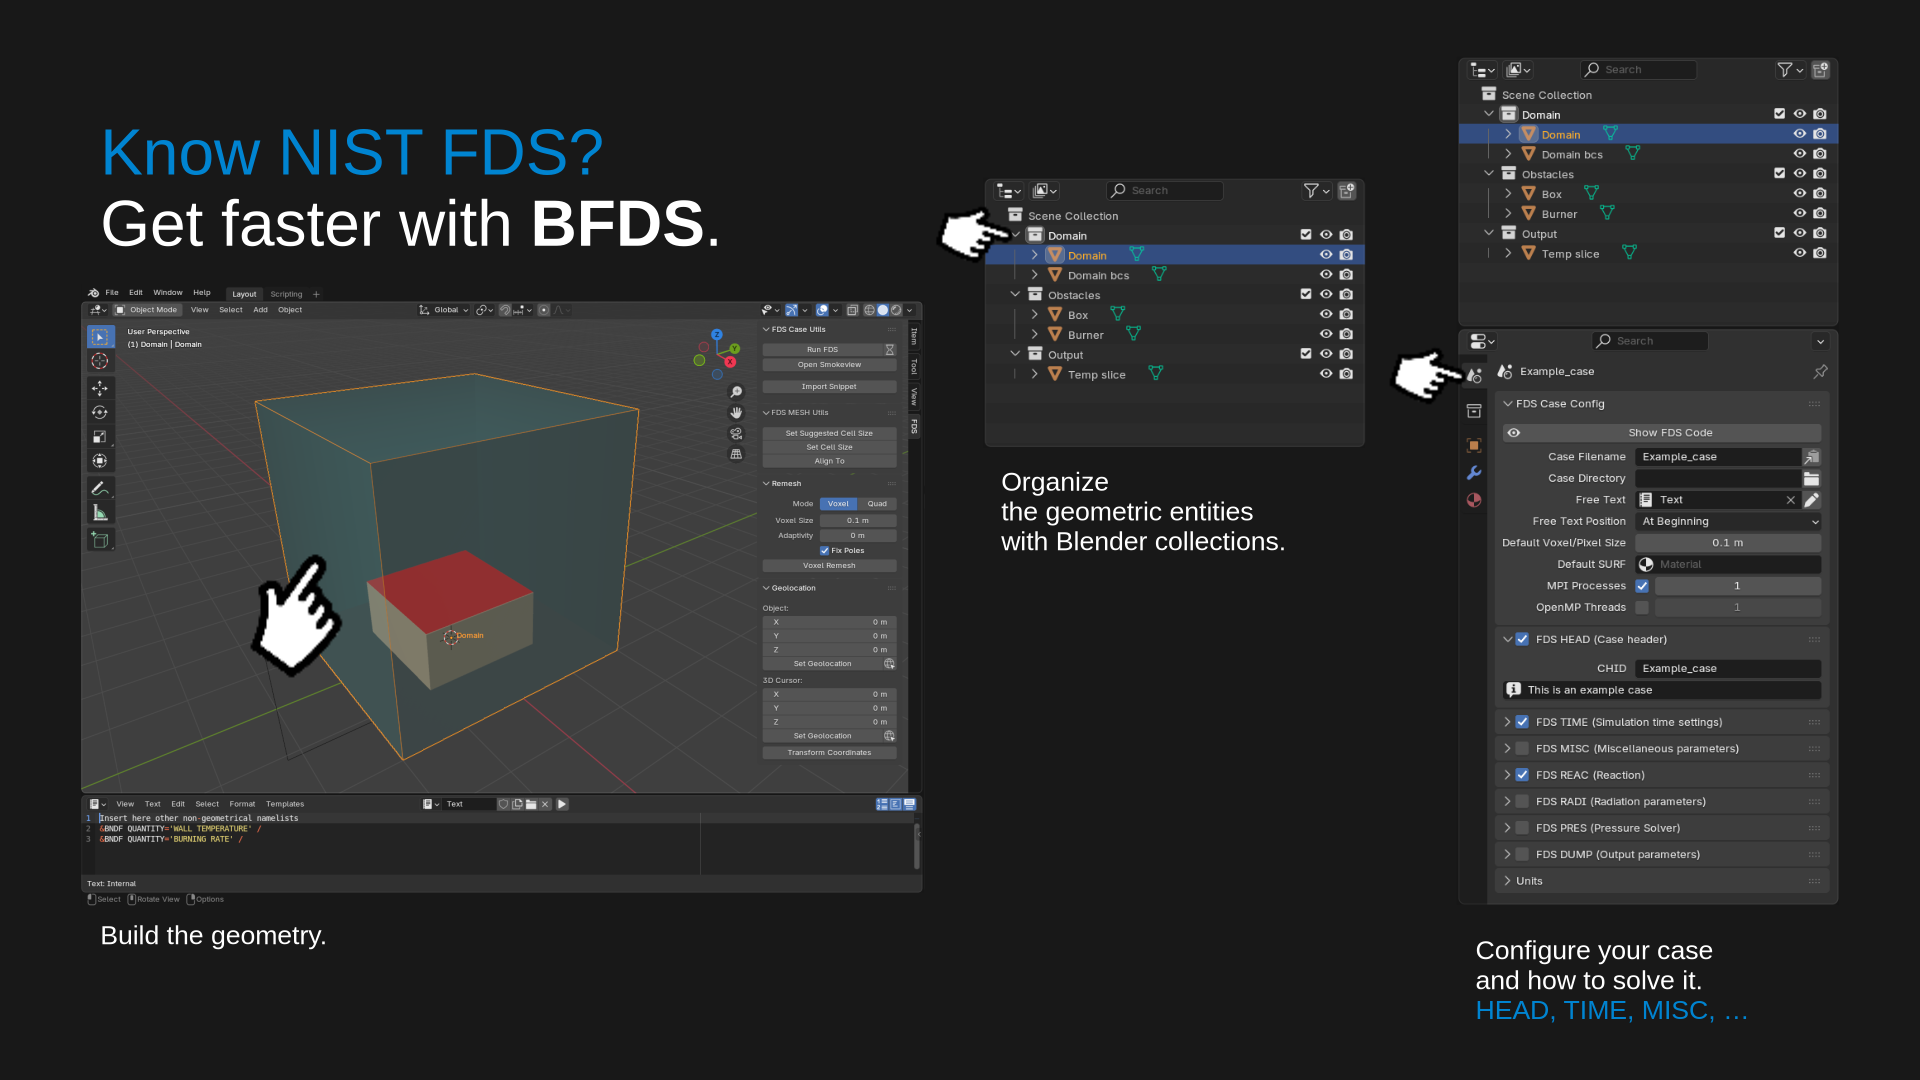Toggle the MPI Processes checkbox
The image size is (1920, 1080).
click(1642, 586)
